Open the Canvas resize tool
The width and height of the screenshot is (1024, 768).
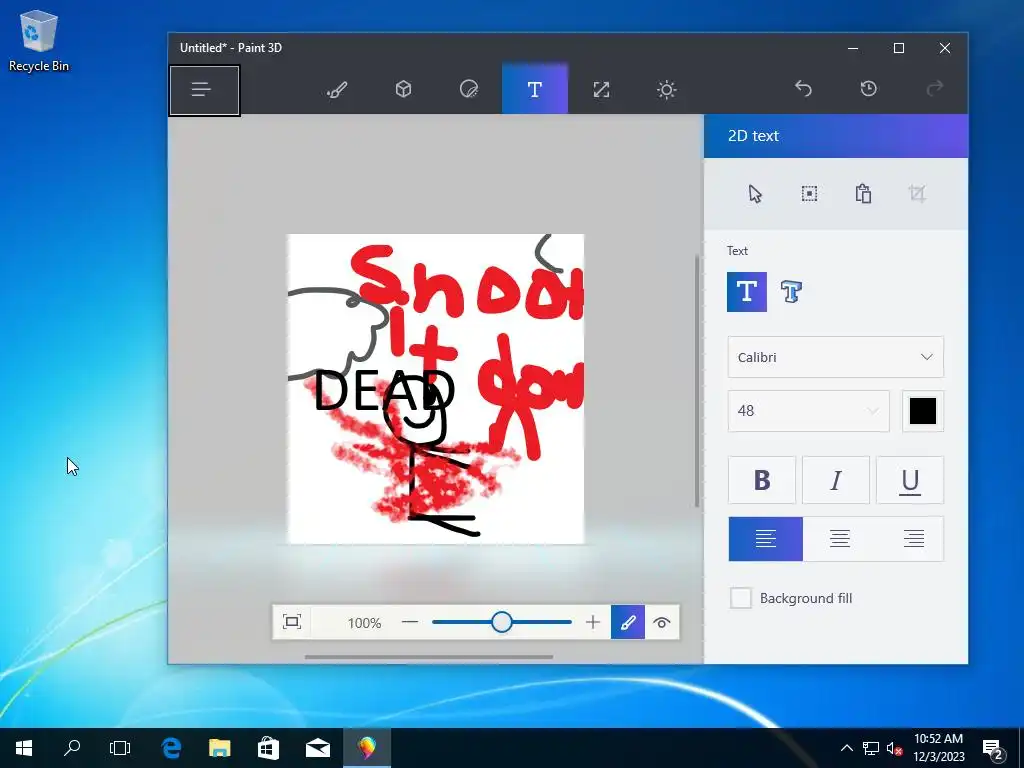click(x=601, y=89)
